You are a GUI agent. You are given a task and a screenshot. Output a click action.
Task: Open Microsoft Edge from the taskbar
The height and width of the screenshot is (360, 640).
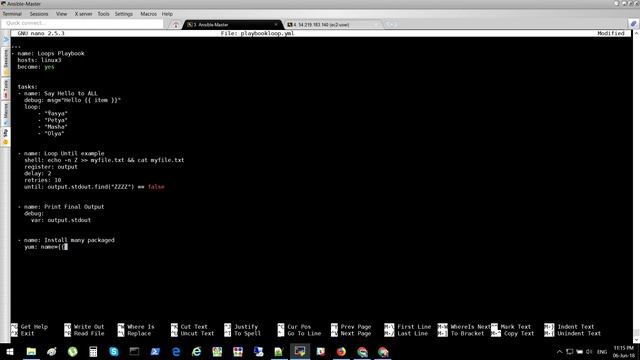[x=176, y=352]
